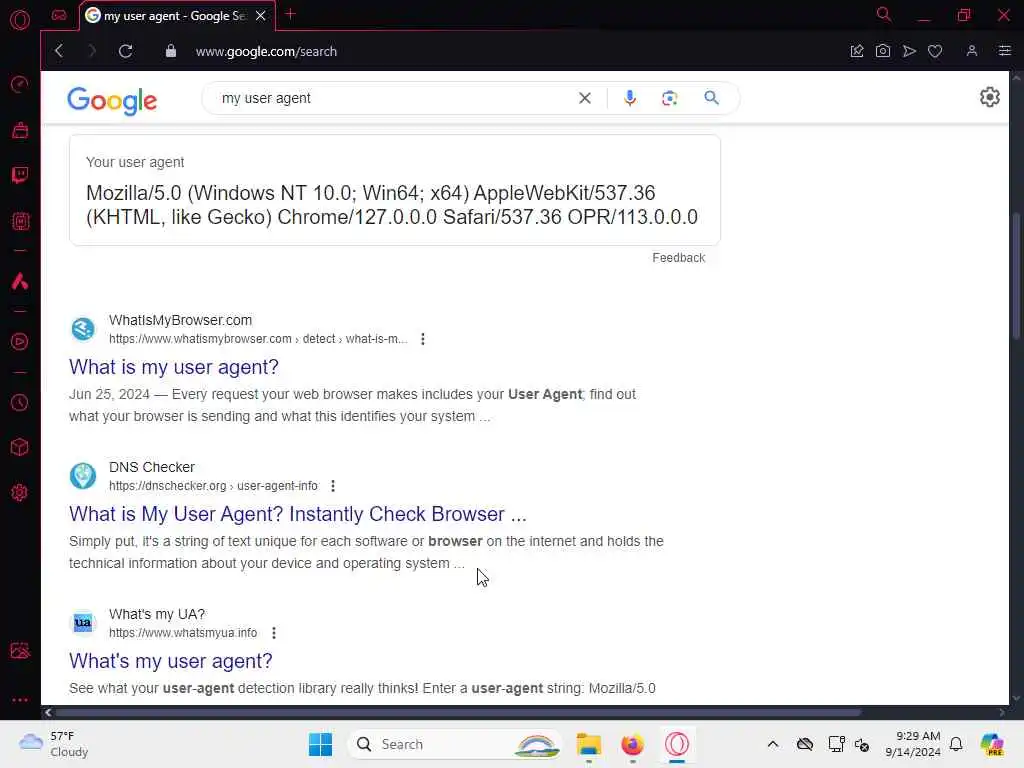Go back to previous page
Image resolution: width=1024 pixels, height=768 pixels.
59,51
